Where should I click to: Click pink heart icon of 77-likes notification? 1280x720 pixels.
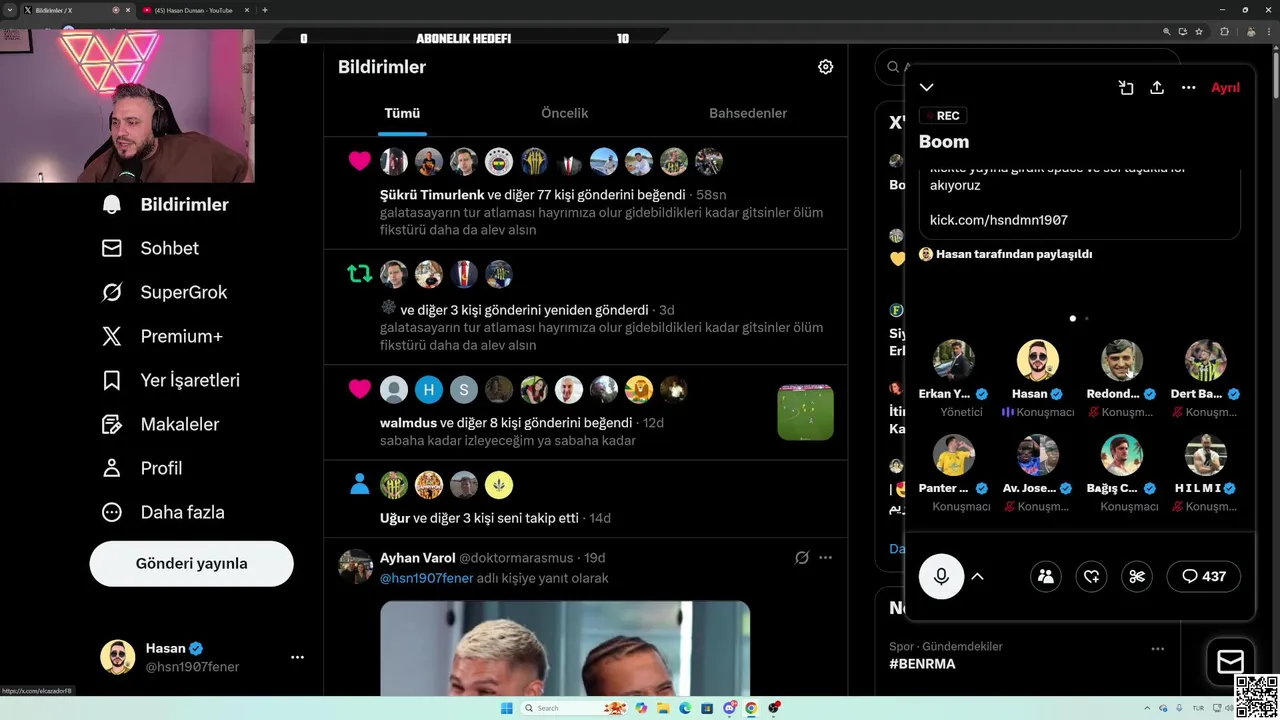coord(360,161)
